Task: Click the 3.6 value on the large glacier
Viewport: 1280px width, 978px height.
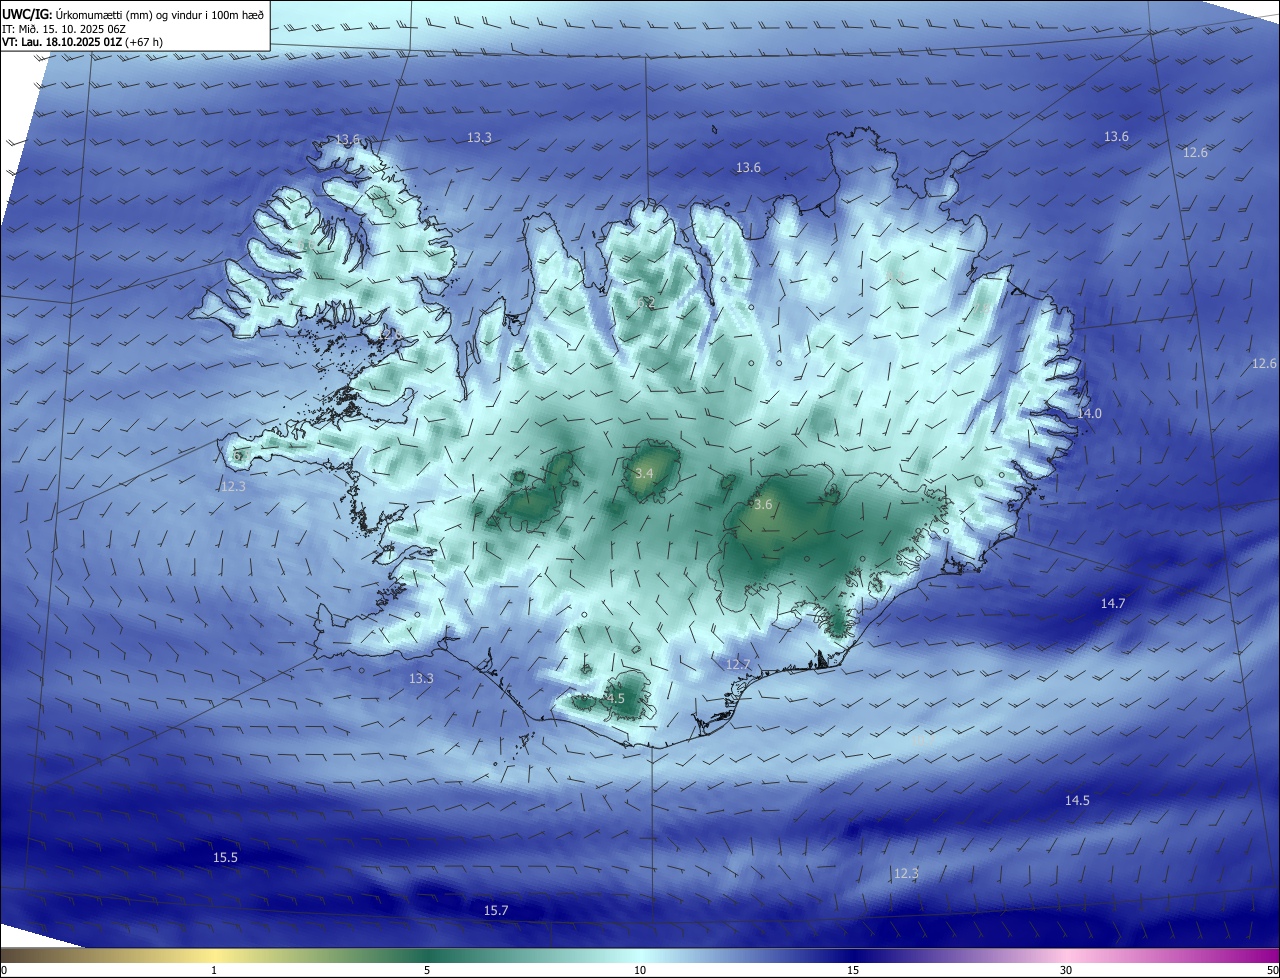Action: pos(763,505)
